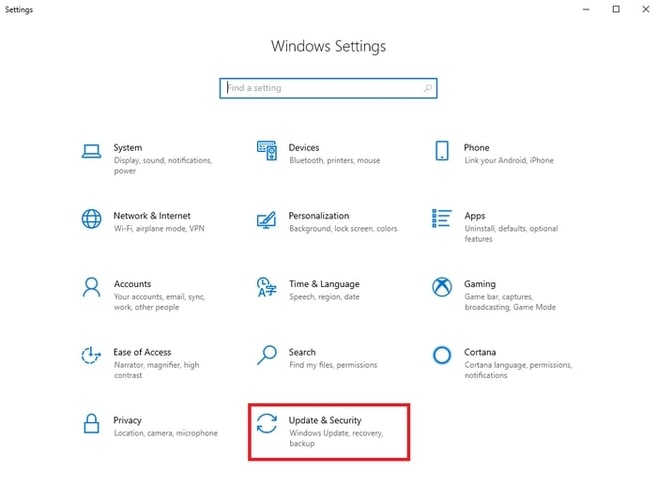657x500 pixels.
Task: Click 'Location, camera, microphone' description
Action: (x=166, y=433)
